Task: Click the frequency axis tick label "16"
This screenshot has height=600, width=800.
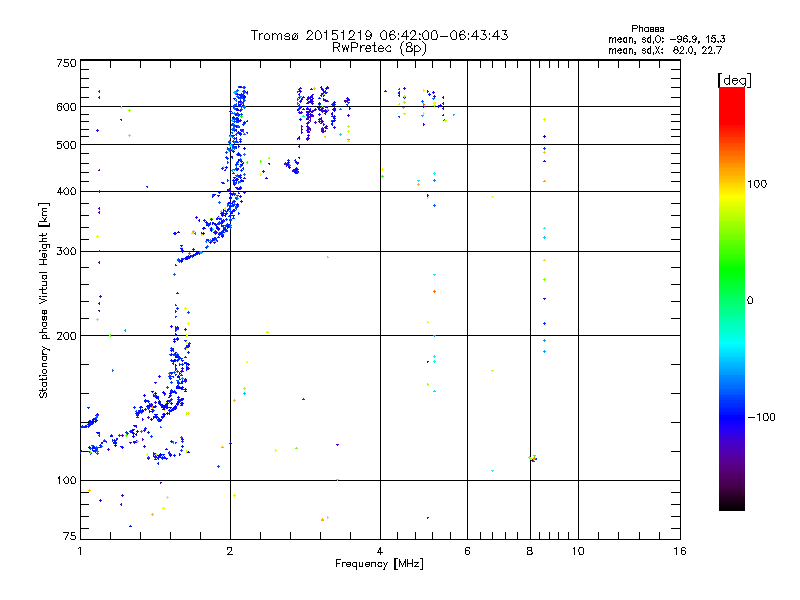Action: point(680,551)
